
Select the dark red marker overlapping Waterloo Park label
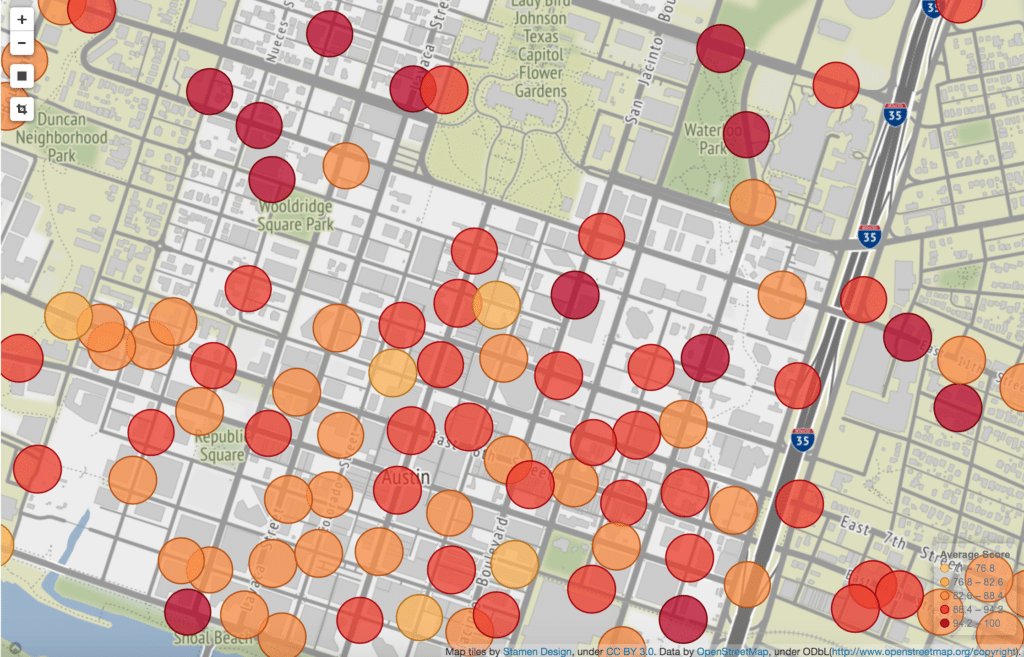click(746, 135)
